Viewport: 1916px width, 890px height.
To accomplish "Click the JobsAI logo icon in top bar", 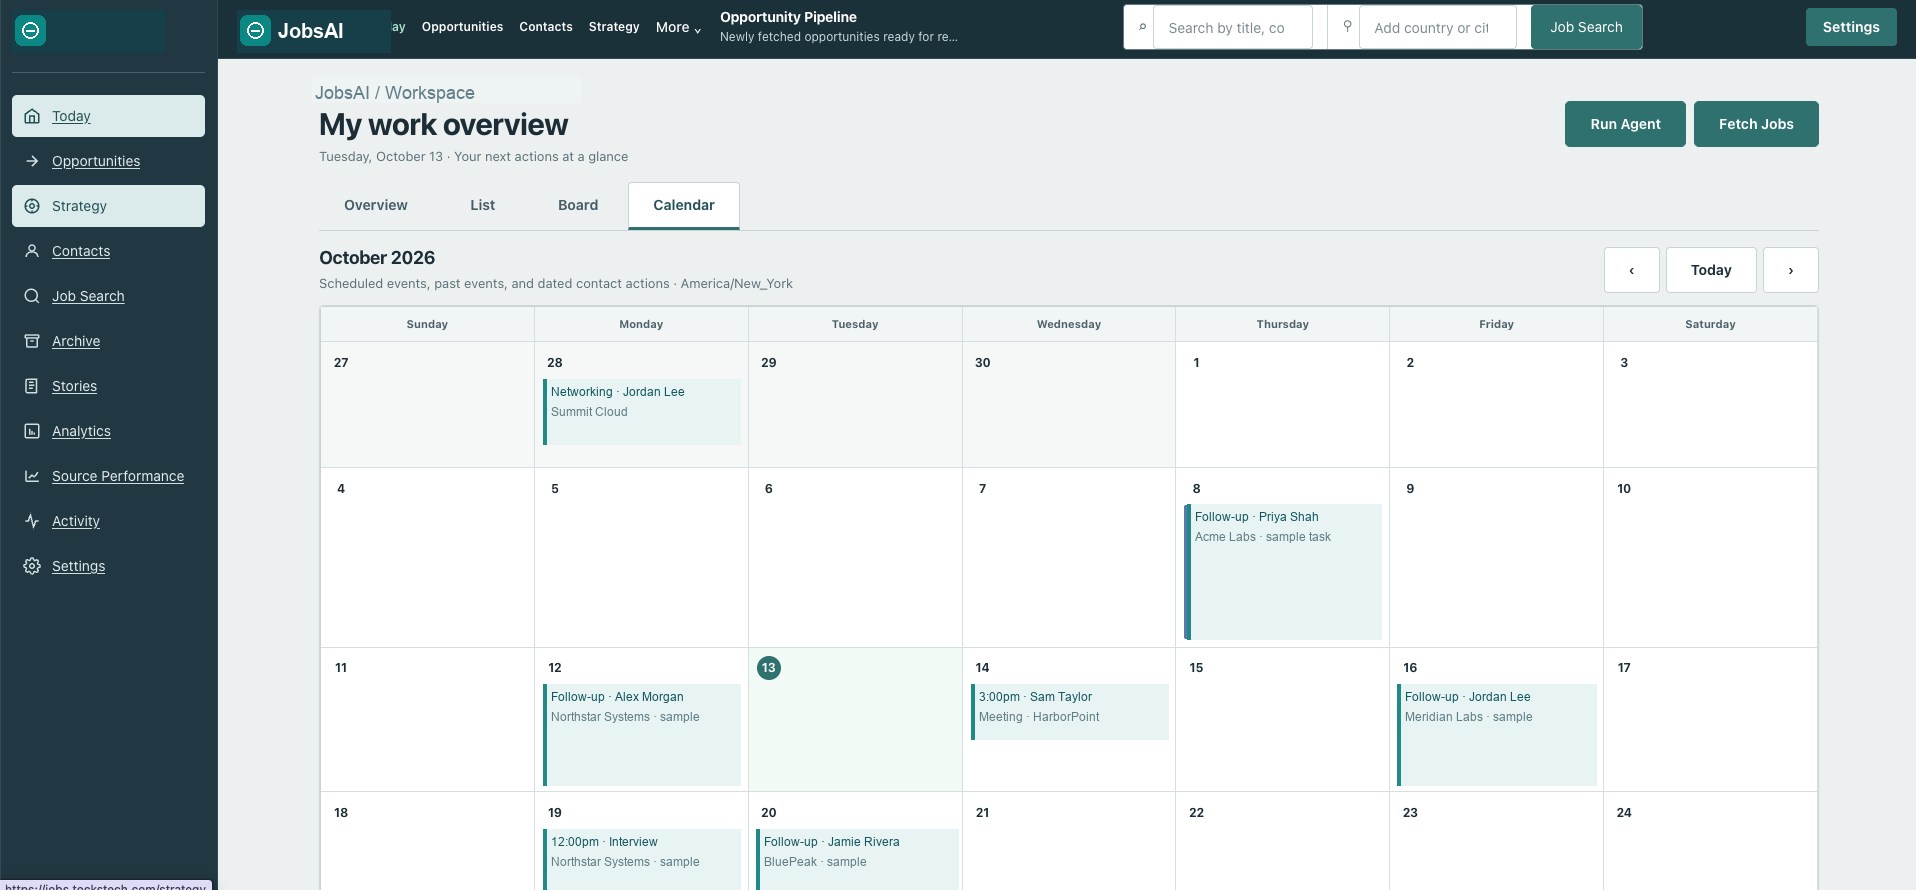I will point(256,31).
